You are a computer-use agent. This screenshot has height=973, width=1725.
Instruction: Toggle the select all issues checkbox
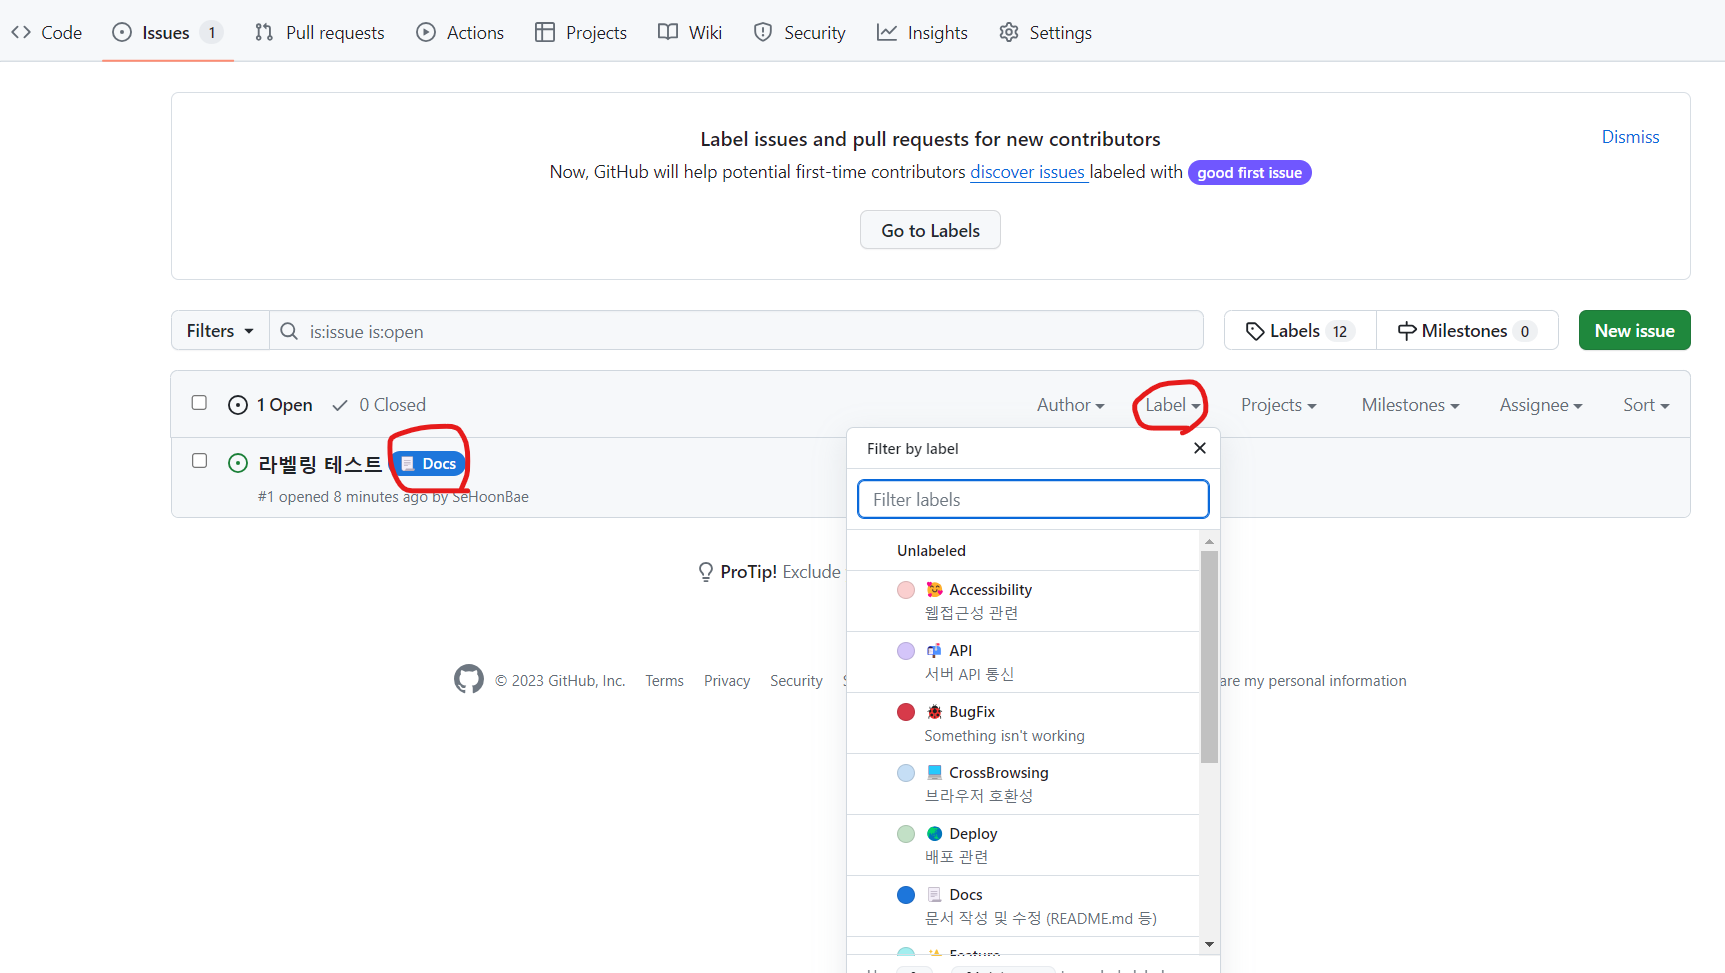(x=199, y=402)
